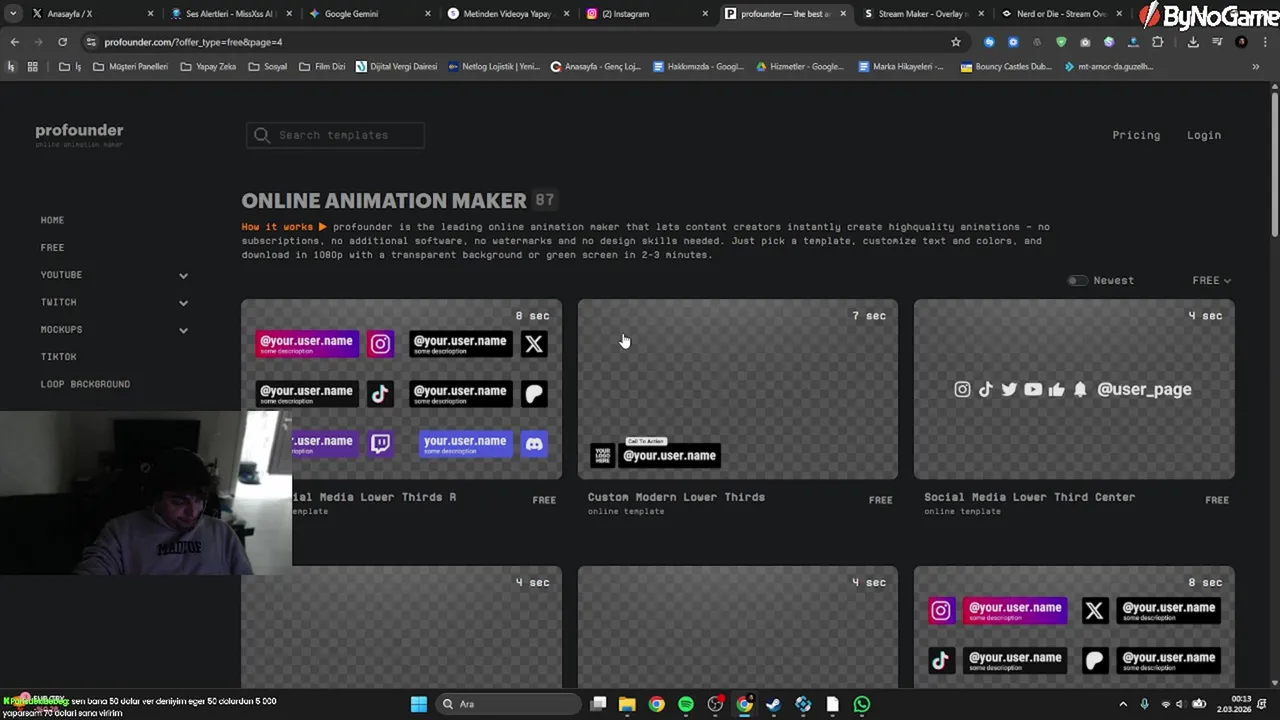Open the Windows Start menu
This screenshot has width=1280, height=720.
[x=419, y=704]
